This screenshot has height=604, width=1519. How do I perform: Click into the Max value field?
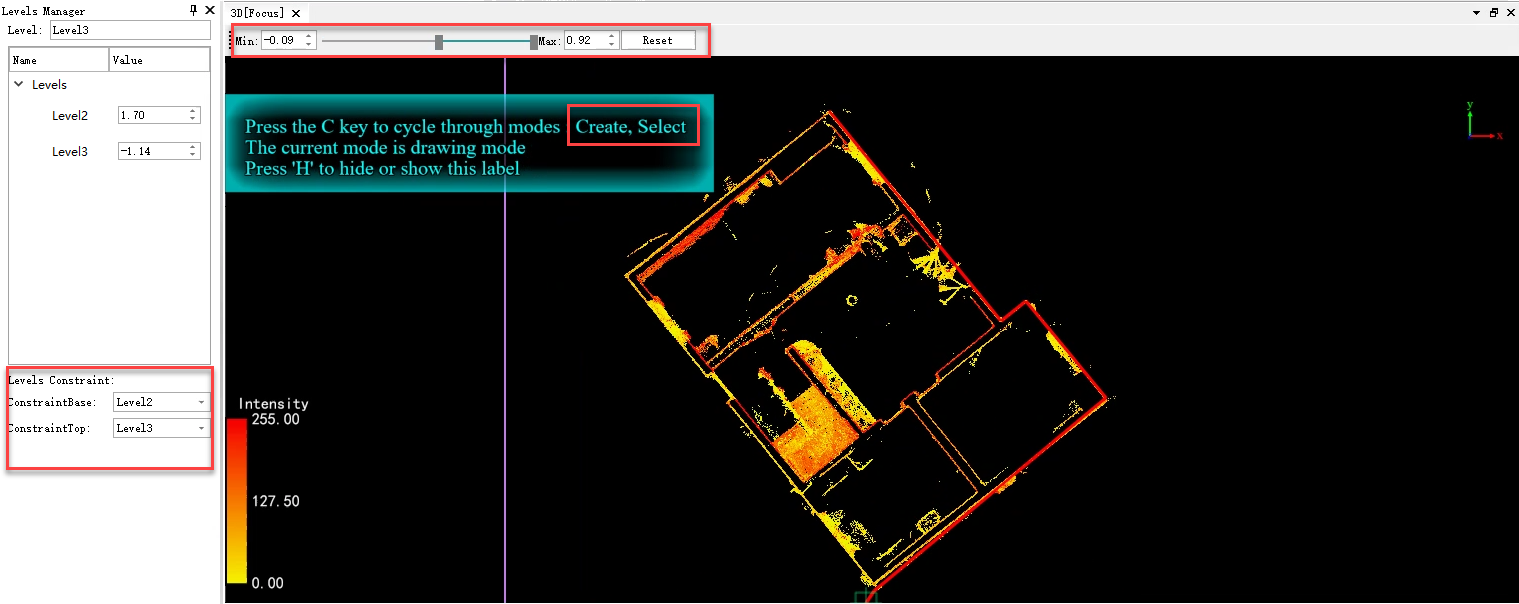(584, 41)
